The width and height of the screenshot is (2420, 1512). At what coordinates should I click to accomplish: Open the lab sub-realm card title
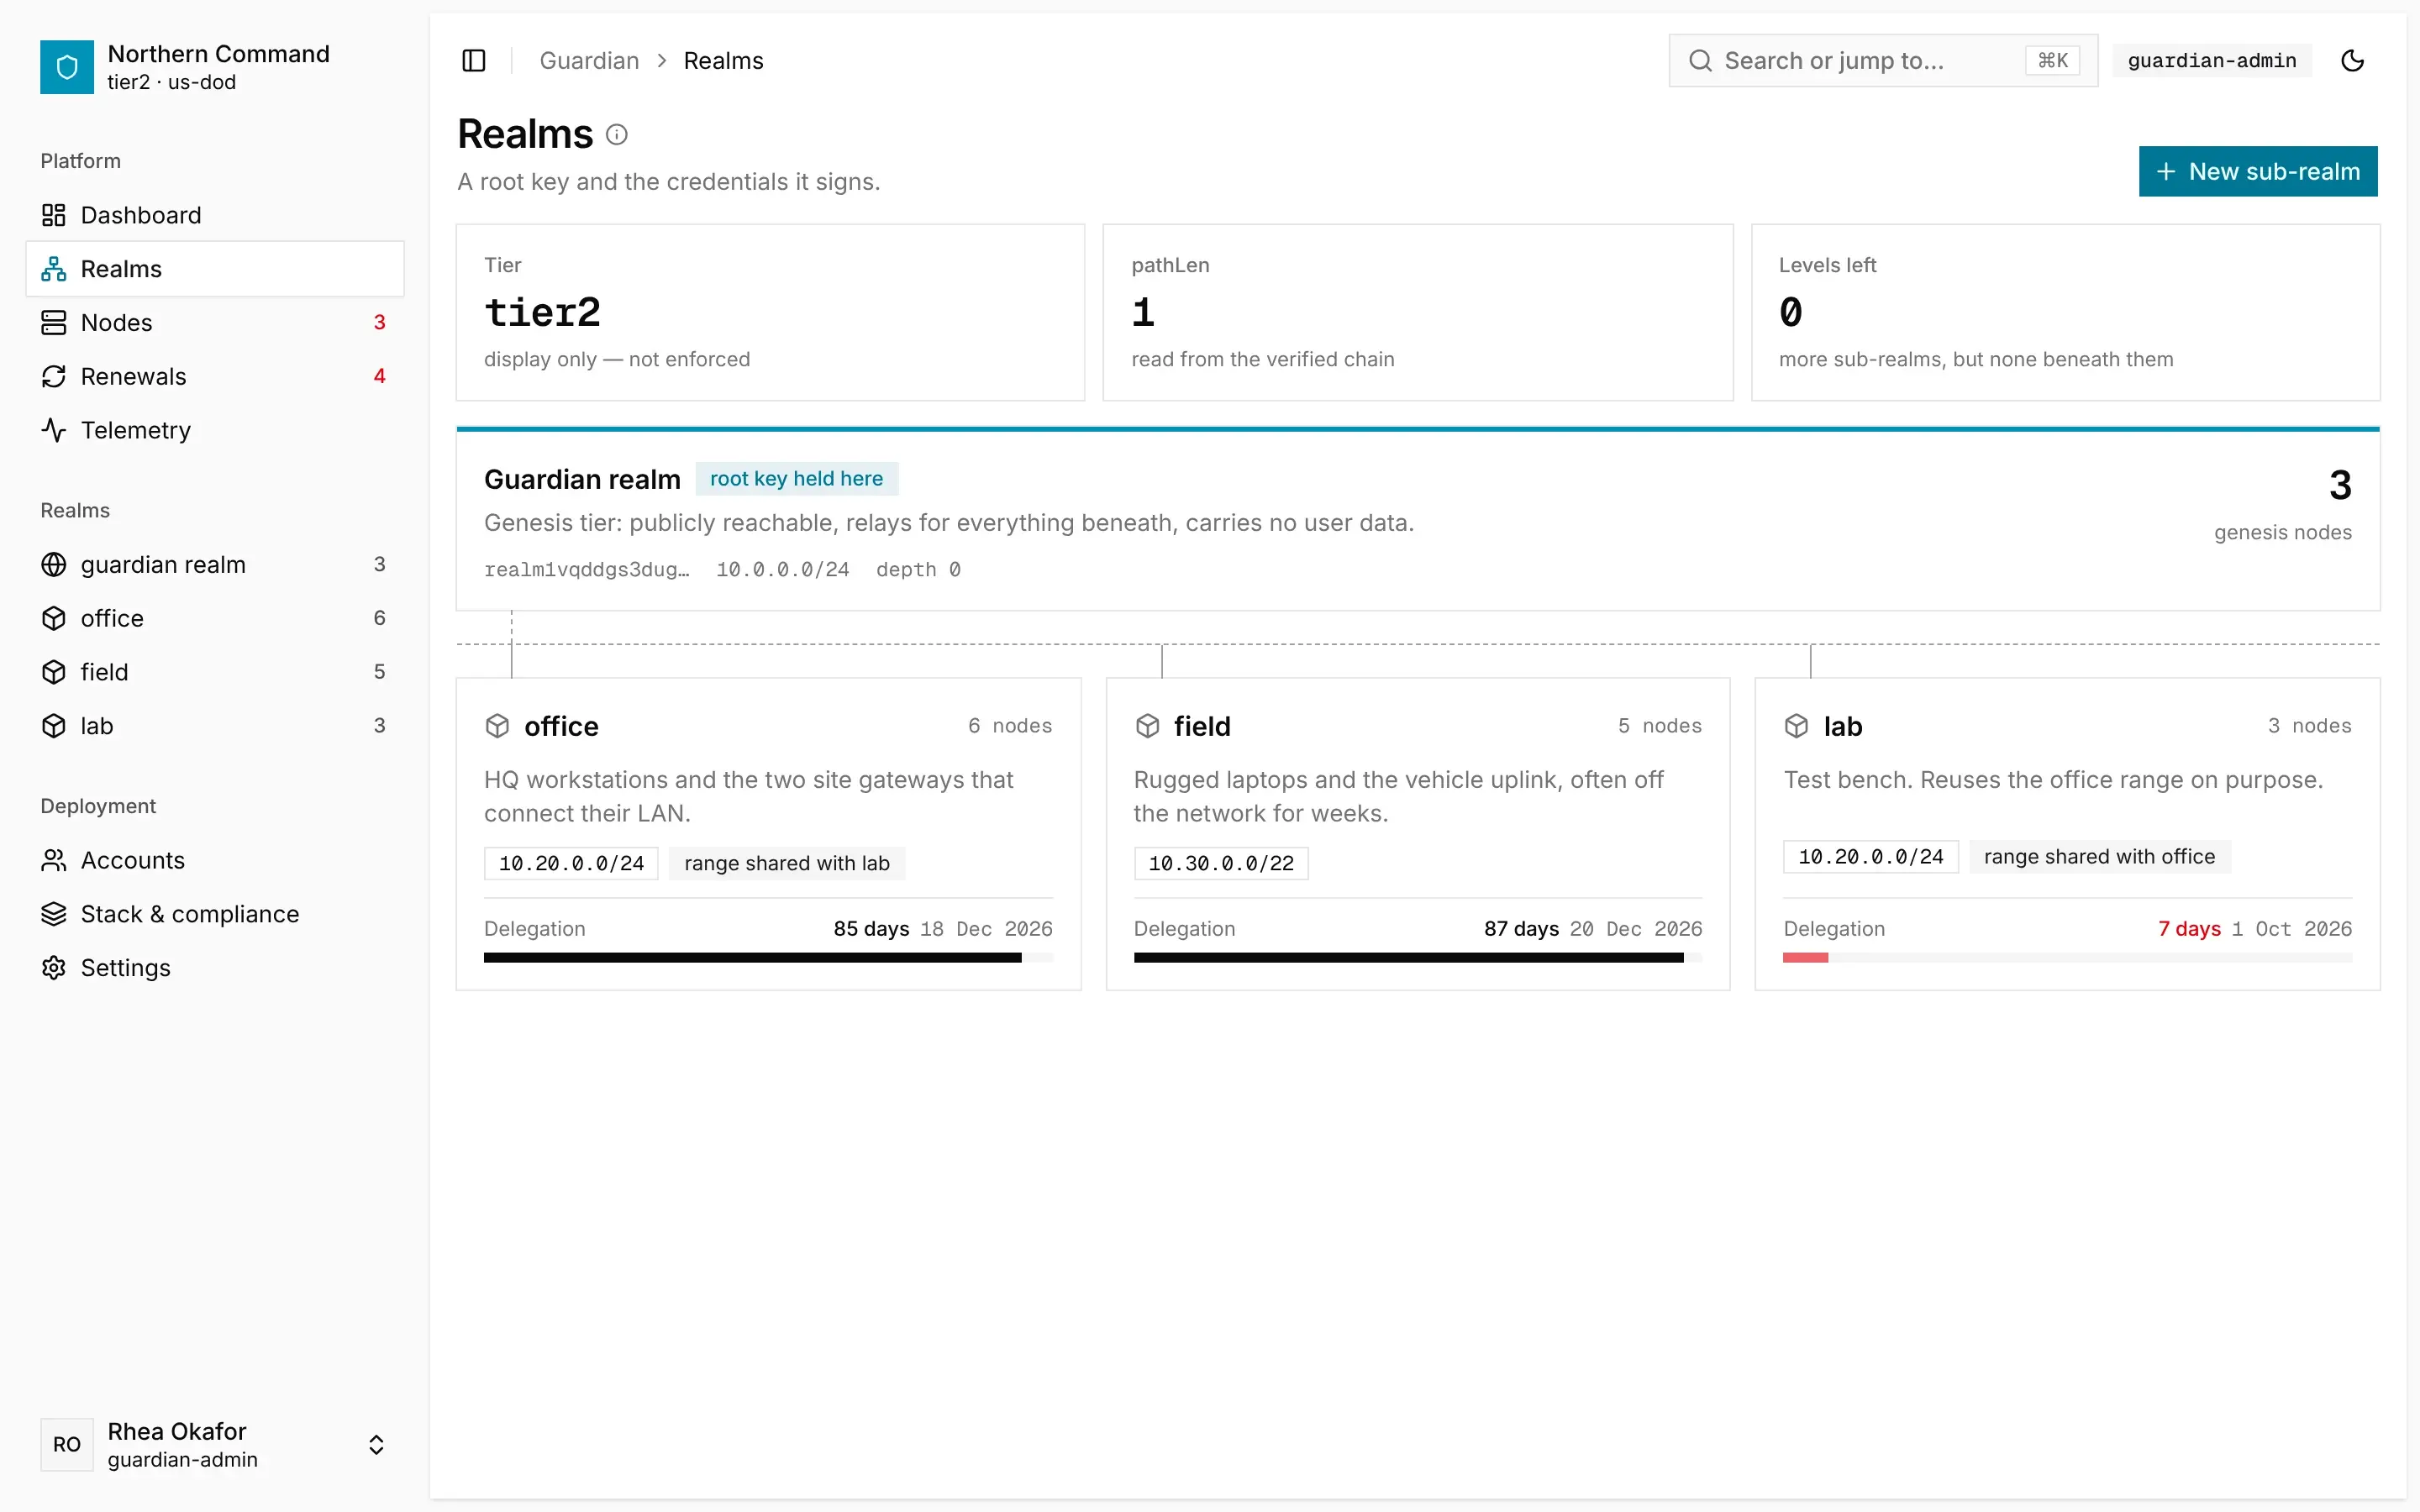pyautogui.click(x=1842, y=727)
